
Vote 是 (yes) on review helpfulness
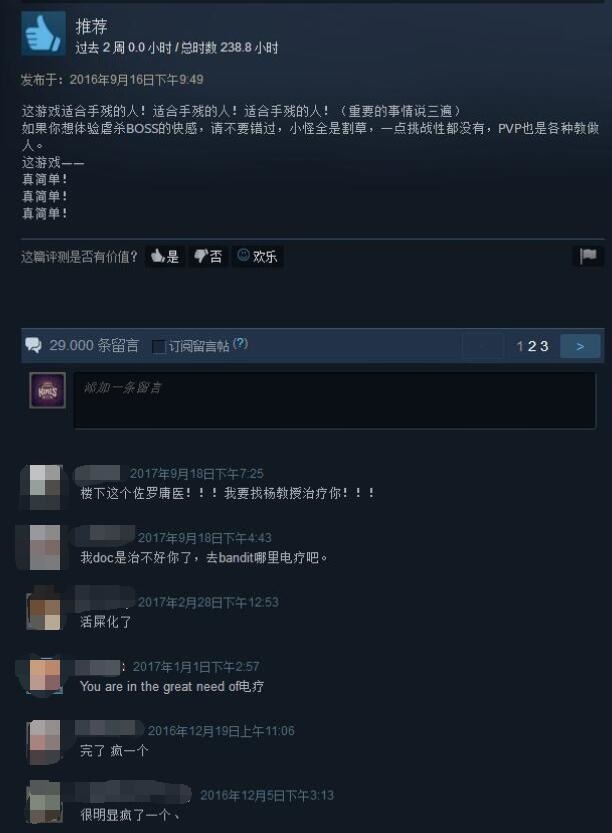pyautogui.click(x=165, y=257)
